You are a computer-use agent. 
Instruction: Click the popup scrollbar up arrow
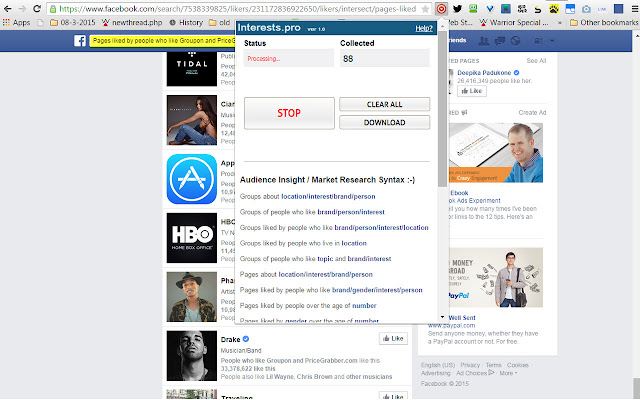(442, 26)
